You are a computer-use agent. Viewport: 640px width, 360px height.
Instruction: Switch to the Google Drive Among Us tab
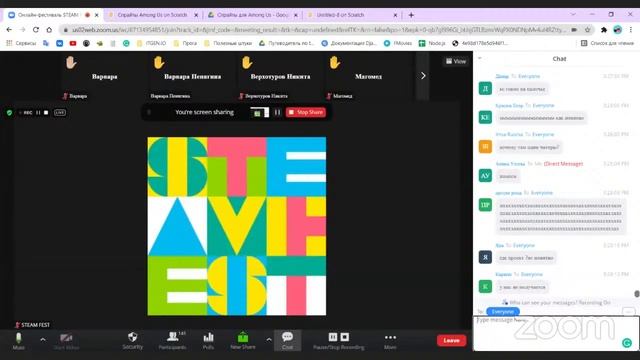click(252, 15)
